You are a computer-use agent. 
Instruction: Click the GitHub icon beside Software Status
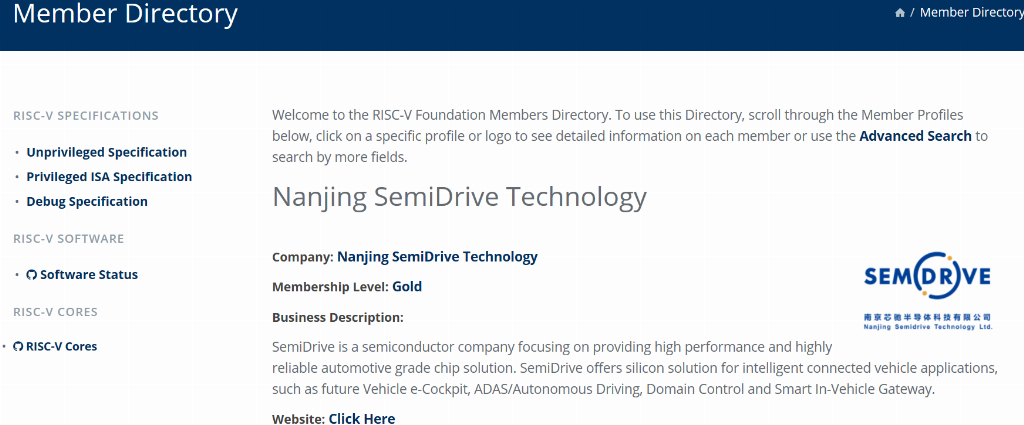(x=31, y=275)
